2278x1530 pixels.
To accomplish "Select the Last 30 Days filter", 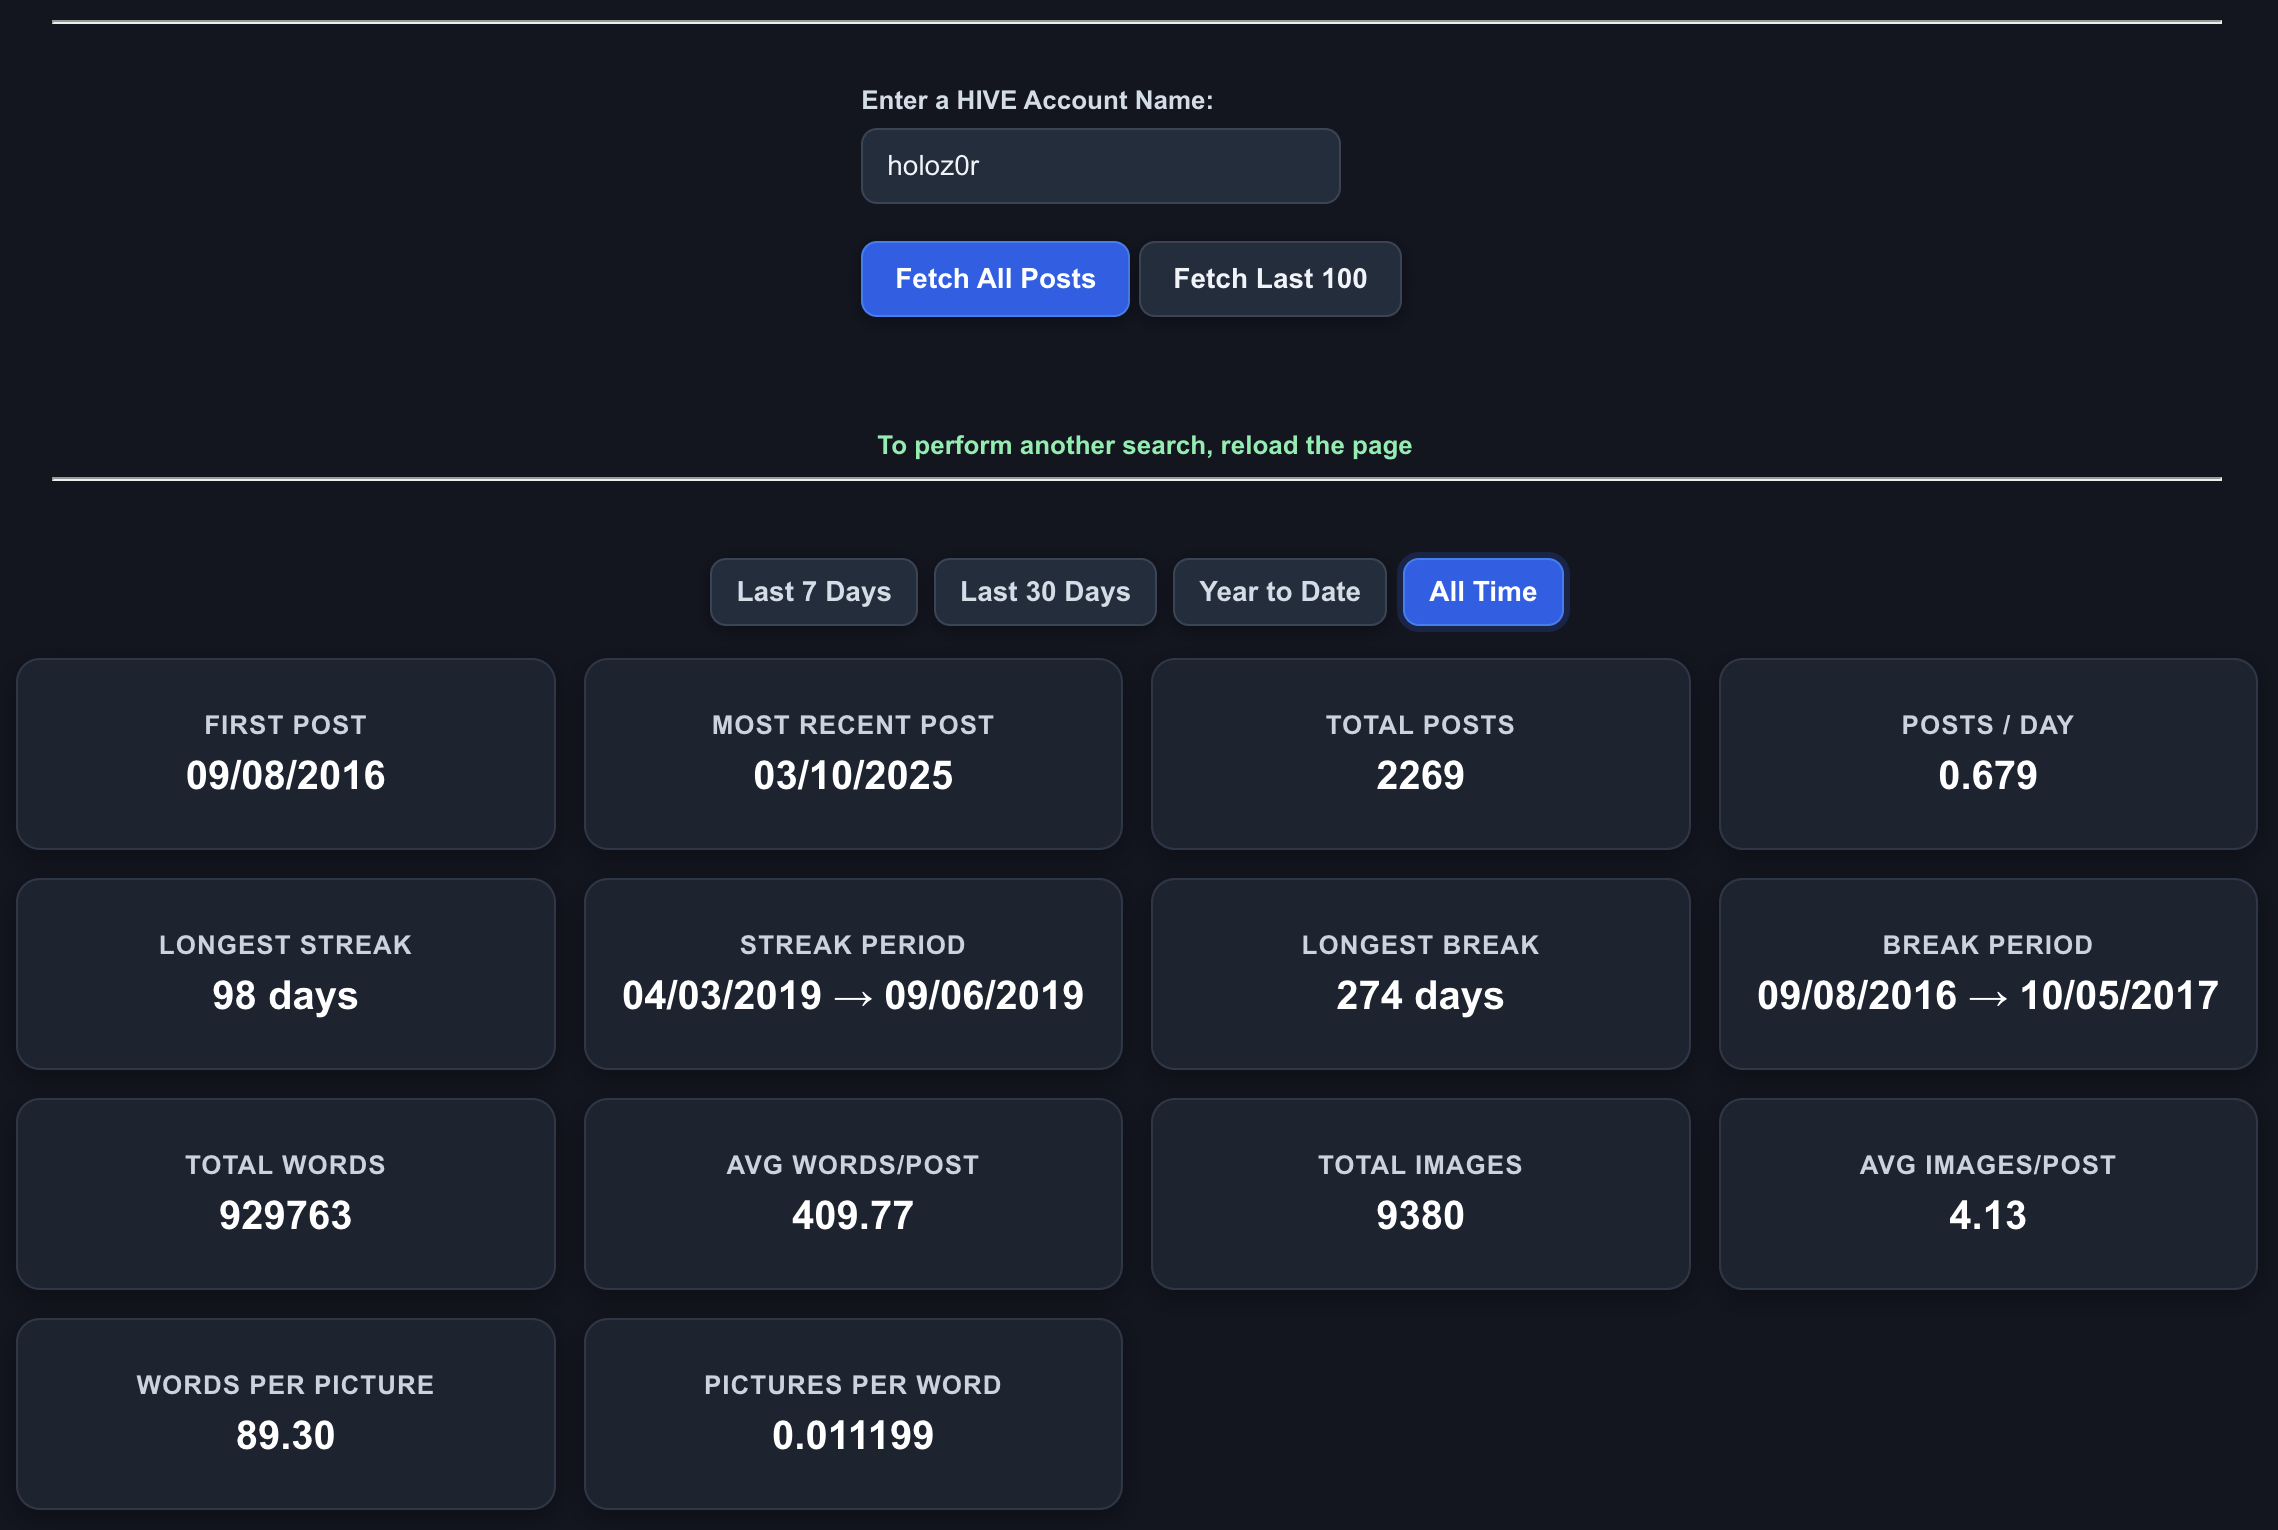I will point(1045,592).
